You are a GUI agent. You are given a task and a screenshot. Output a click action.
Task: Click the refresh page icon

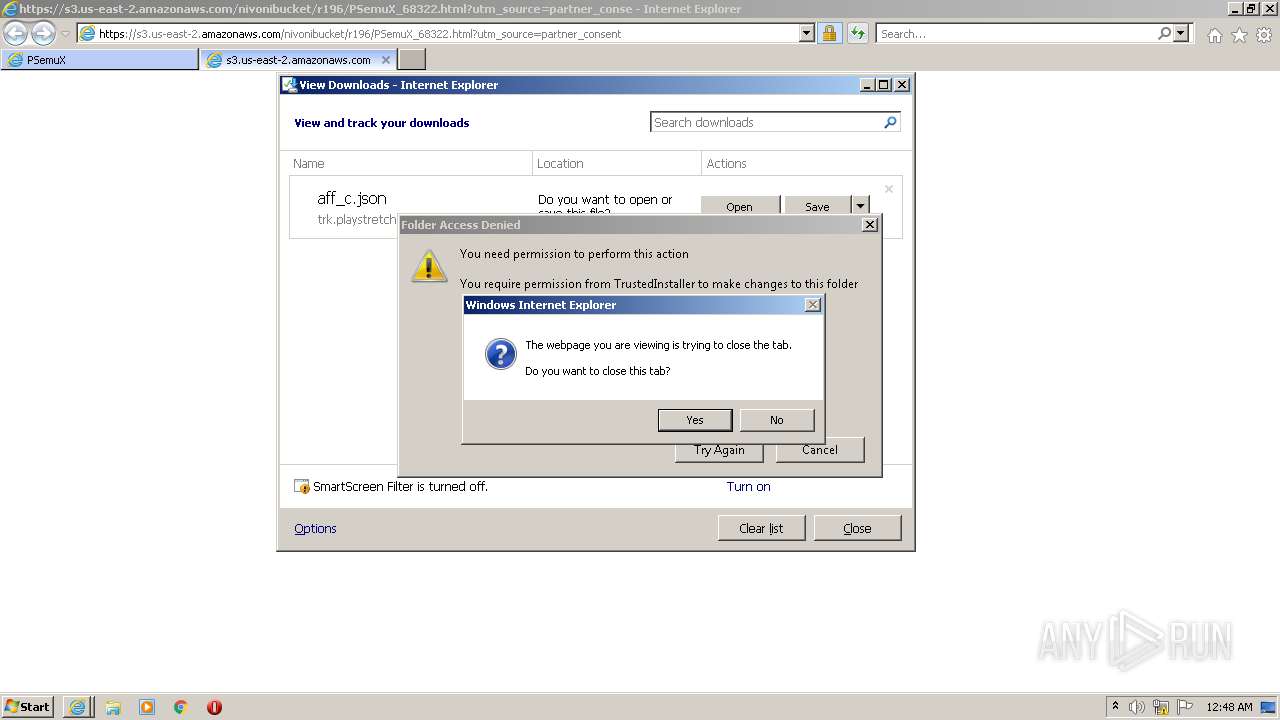(x=858, y=33)
